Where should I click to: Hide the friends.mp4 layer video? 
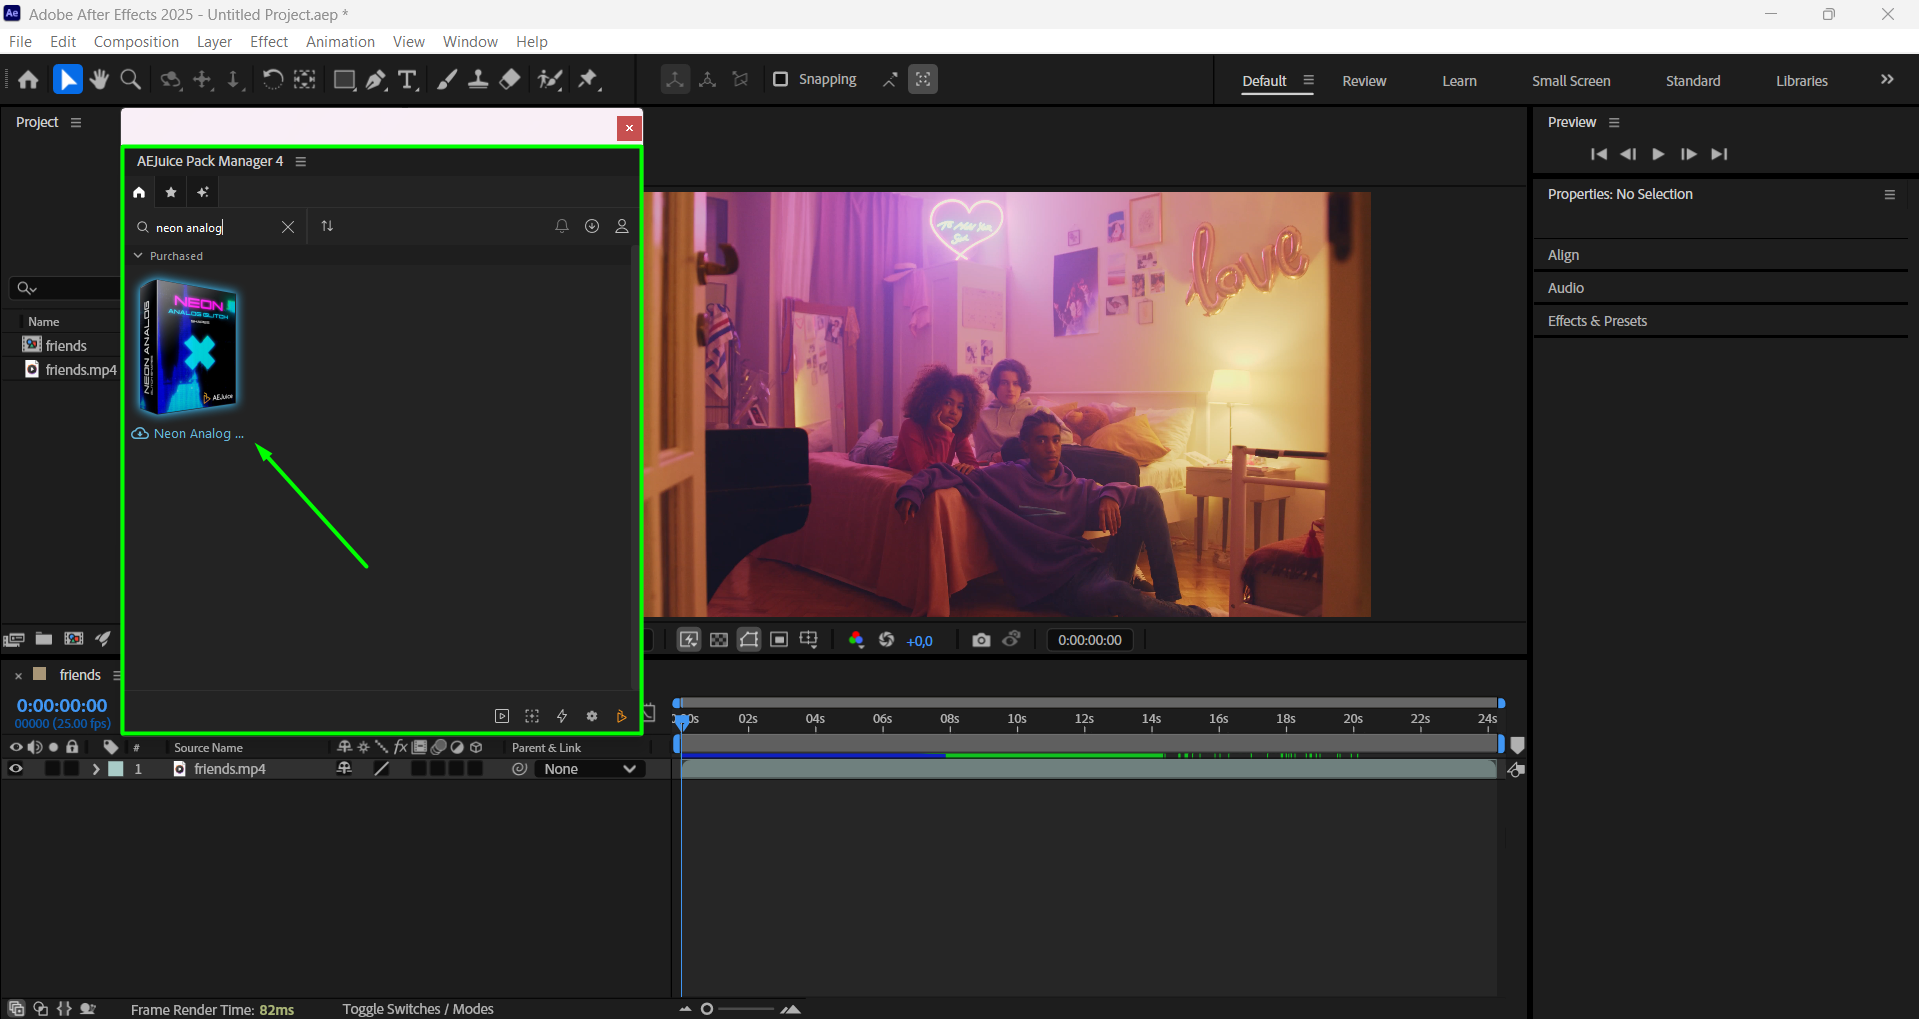[x=16, y=769]
